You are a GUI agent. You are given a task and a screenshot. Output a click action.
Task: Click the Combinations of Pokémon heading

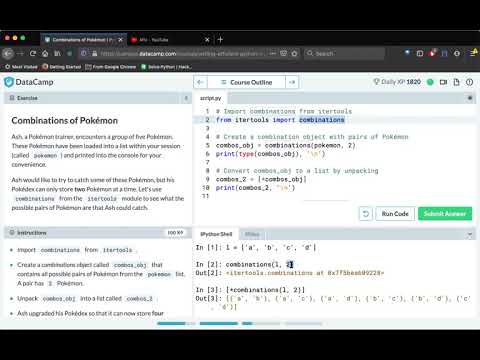tap(65, 120)
